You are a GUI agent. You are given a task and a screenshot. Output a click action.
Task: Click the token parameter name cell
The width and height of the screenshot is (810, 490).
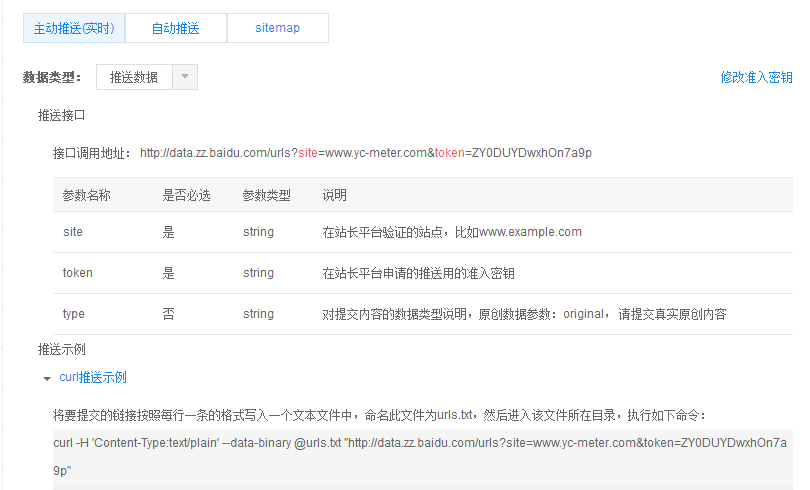coord(77,273)
